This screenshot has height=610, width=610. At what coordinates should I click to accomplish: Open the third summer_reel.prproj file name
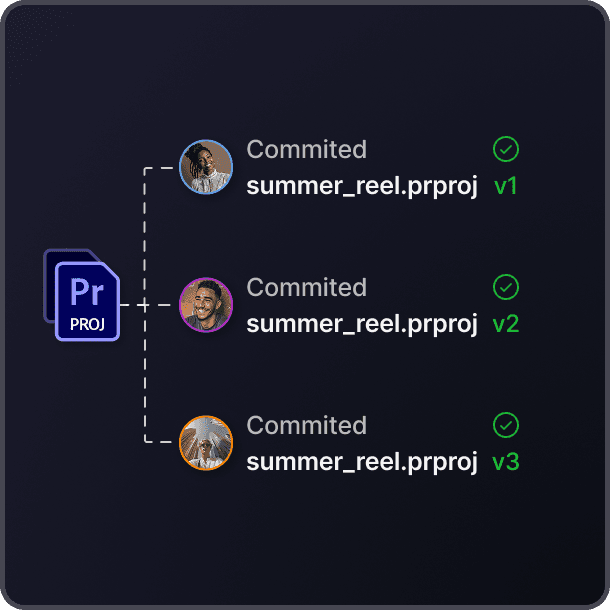362,462
